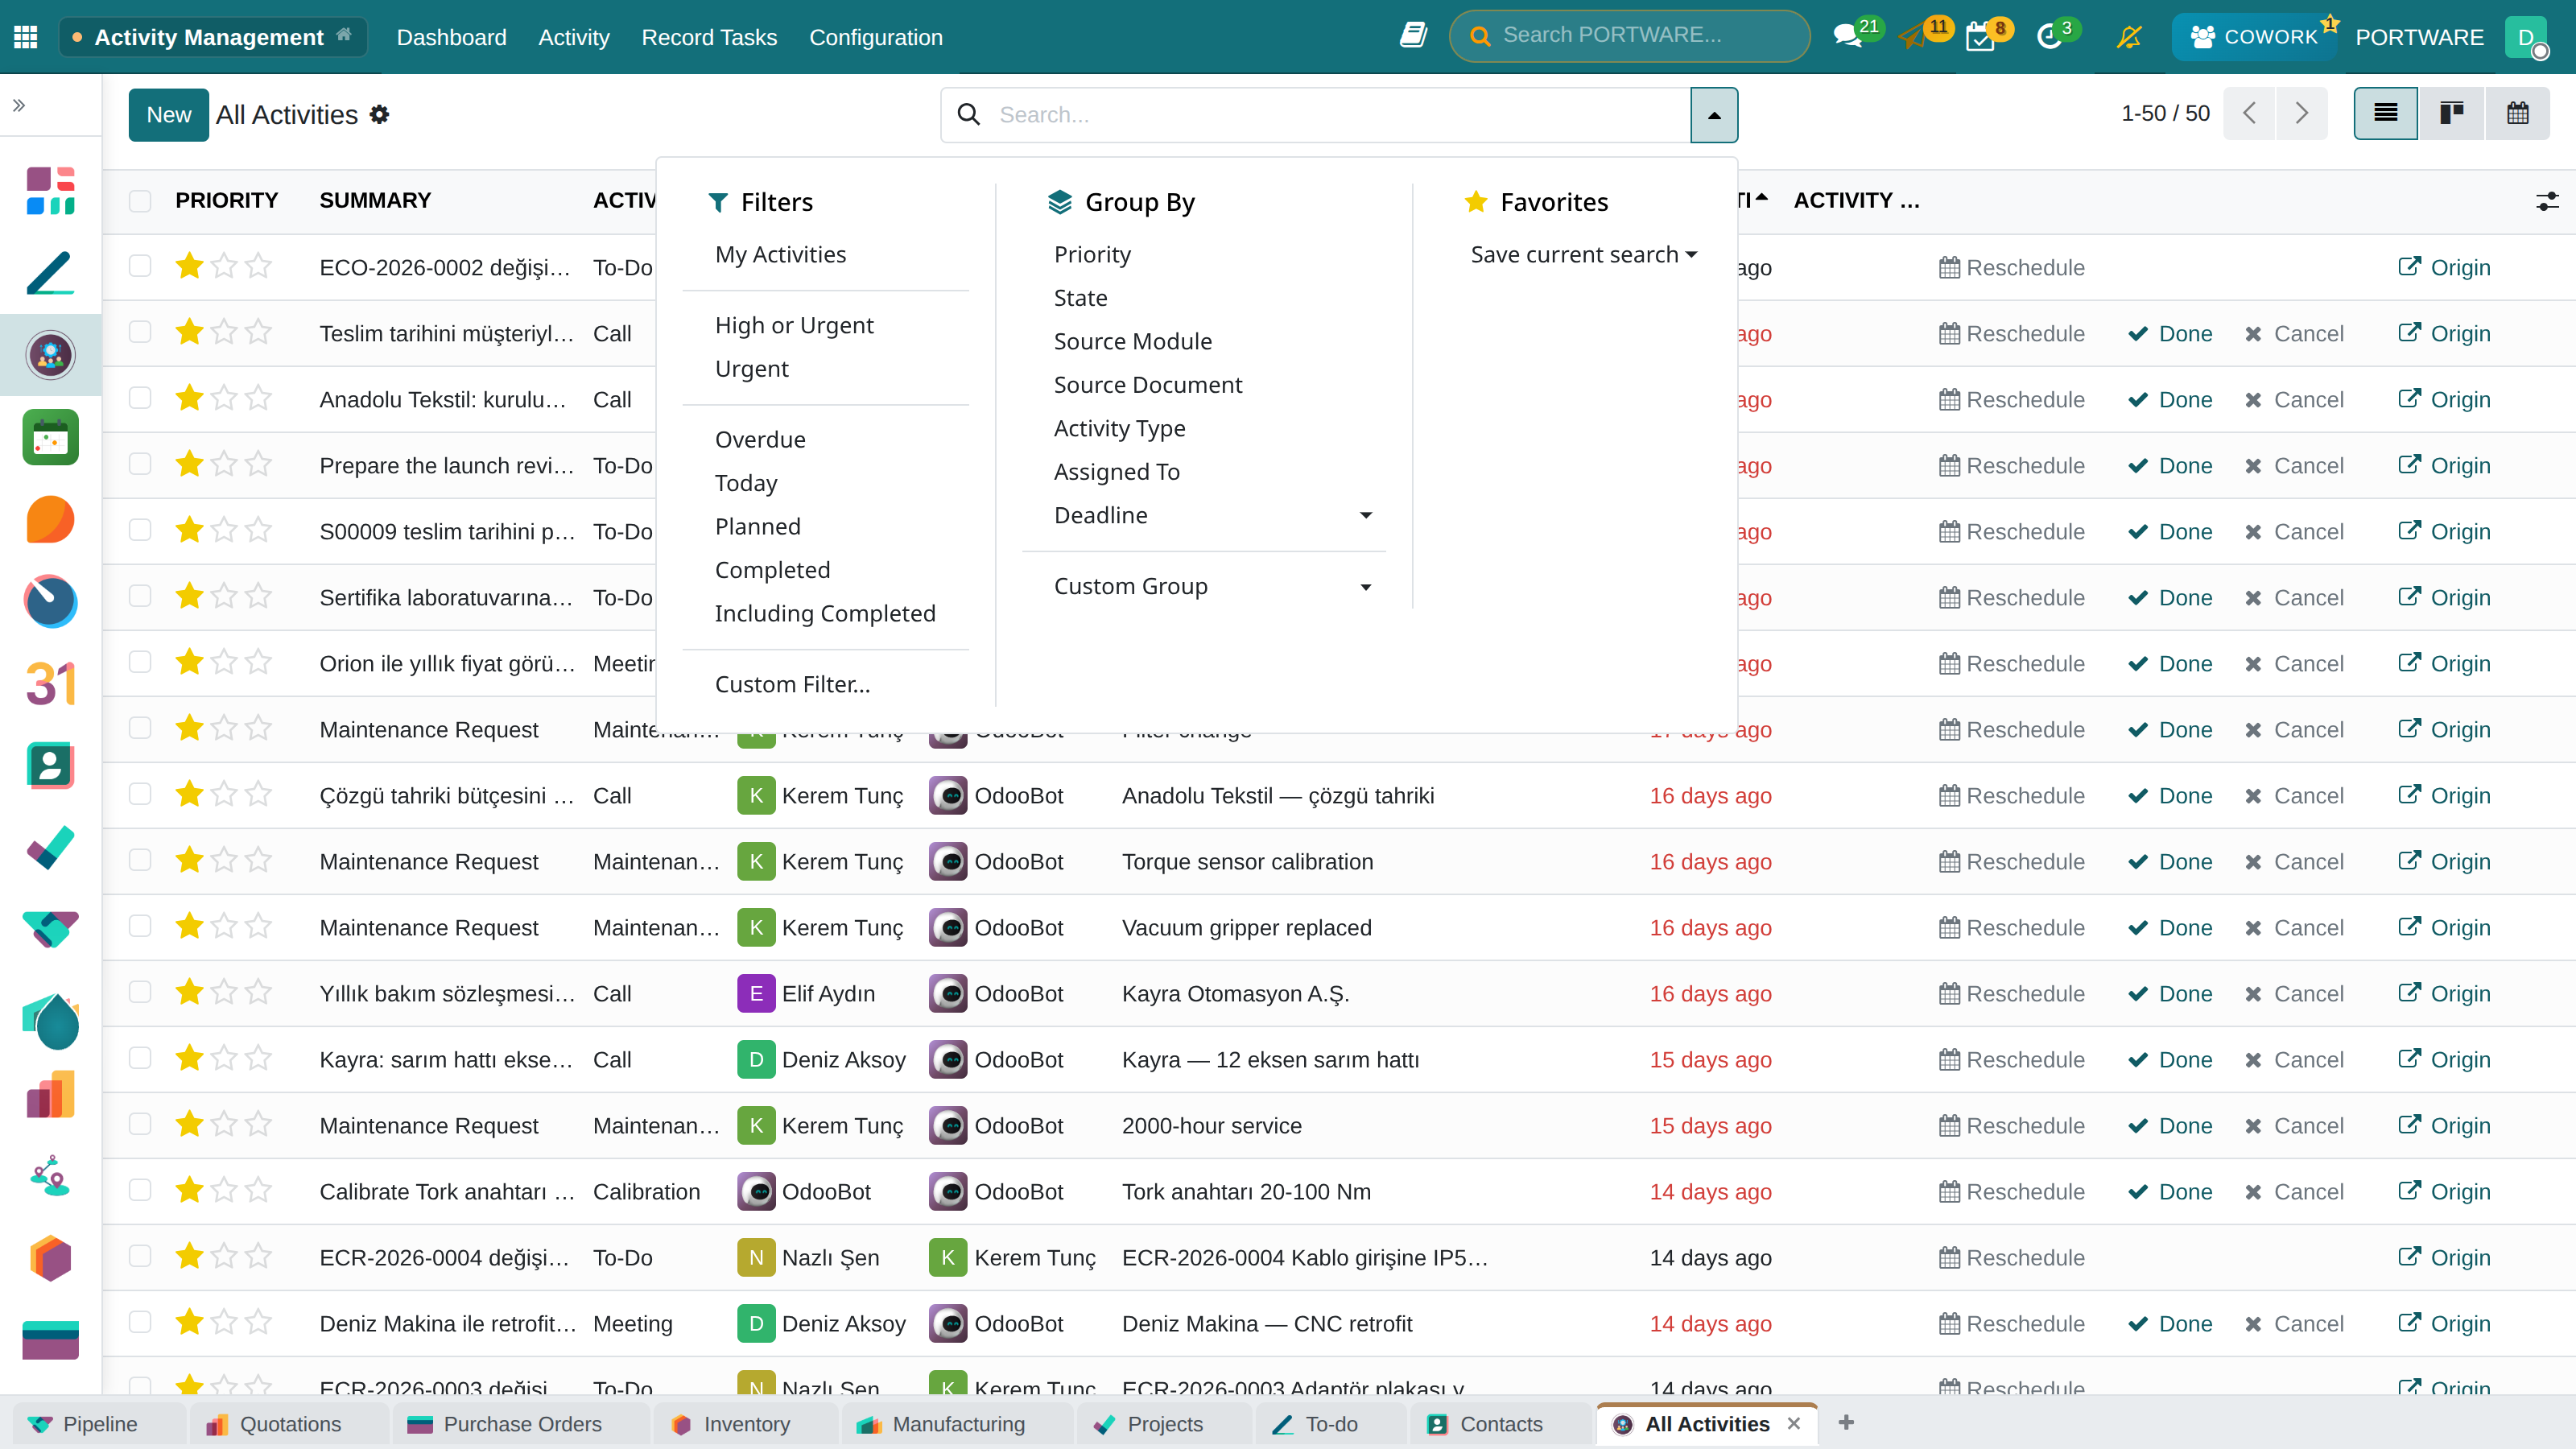This screenshot has height=1449, width=2576.
Task: Switch to list view
Action: pos(2386,113)
